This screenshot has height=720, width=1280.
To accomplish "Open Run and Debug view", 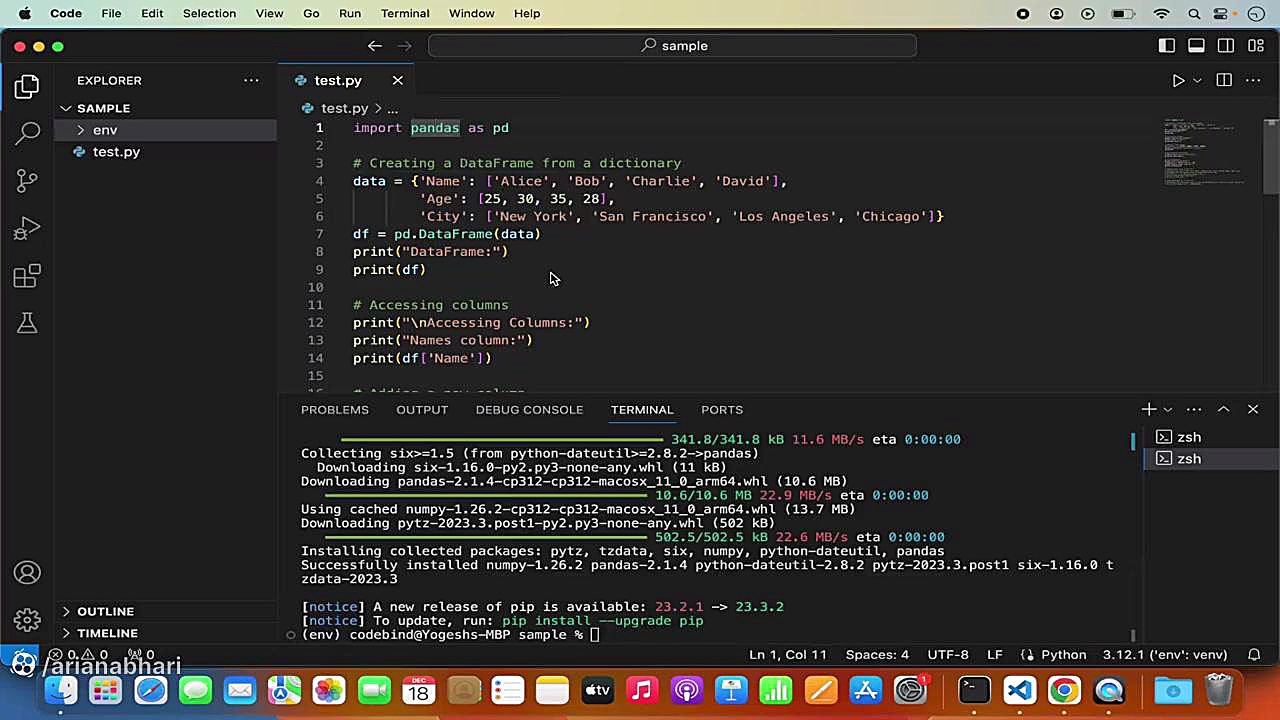I will (x=27, y=229).
